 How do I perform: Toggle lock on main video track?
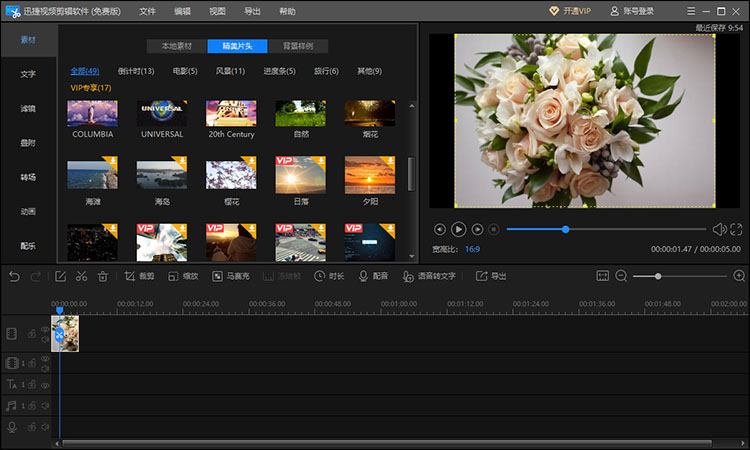(32, 334)
